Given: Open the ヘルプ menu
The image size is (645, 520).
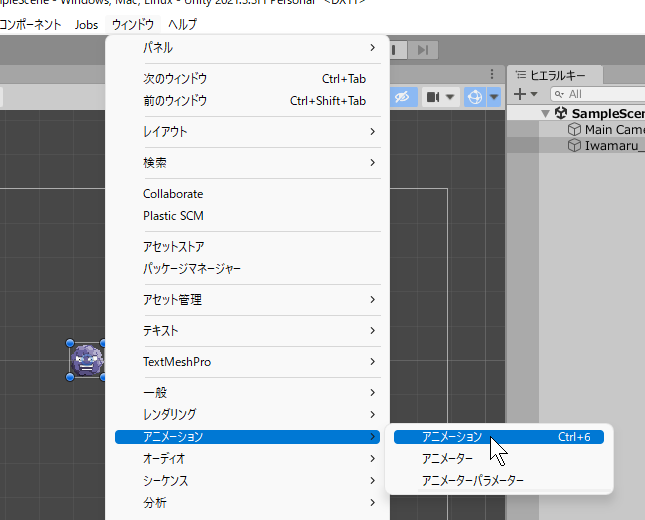Looking at the screenshot, I should (x=182, y=25).
